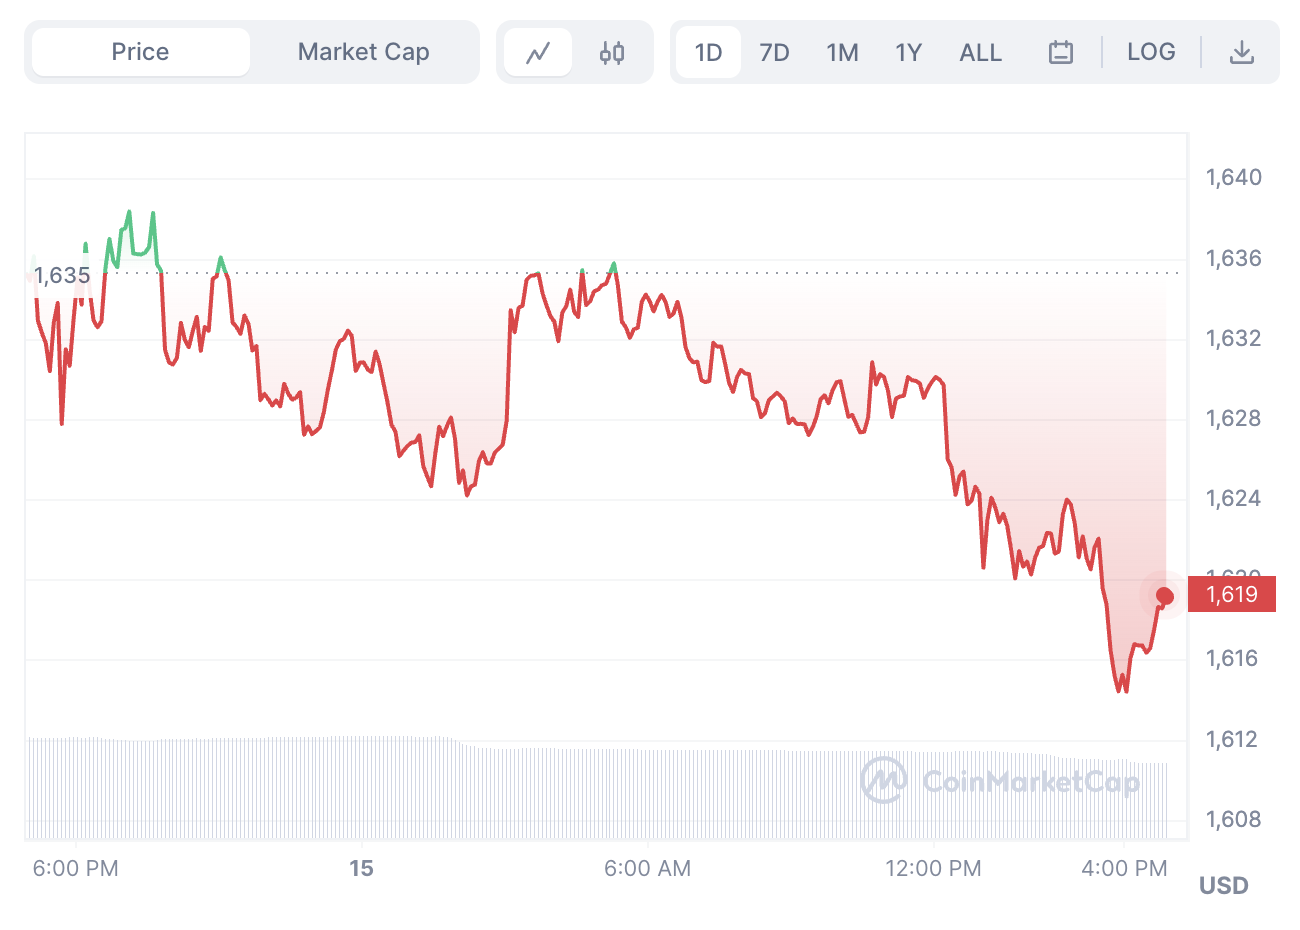The image size is (1300, 930).
Task: Choose the 1D time range
Action: pos(709,52)
